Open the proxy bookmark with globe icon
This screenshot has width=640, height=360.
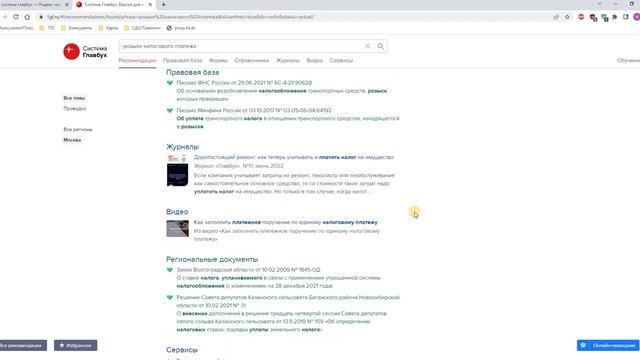click(x=181, y=28)
